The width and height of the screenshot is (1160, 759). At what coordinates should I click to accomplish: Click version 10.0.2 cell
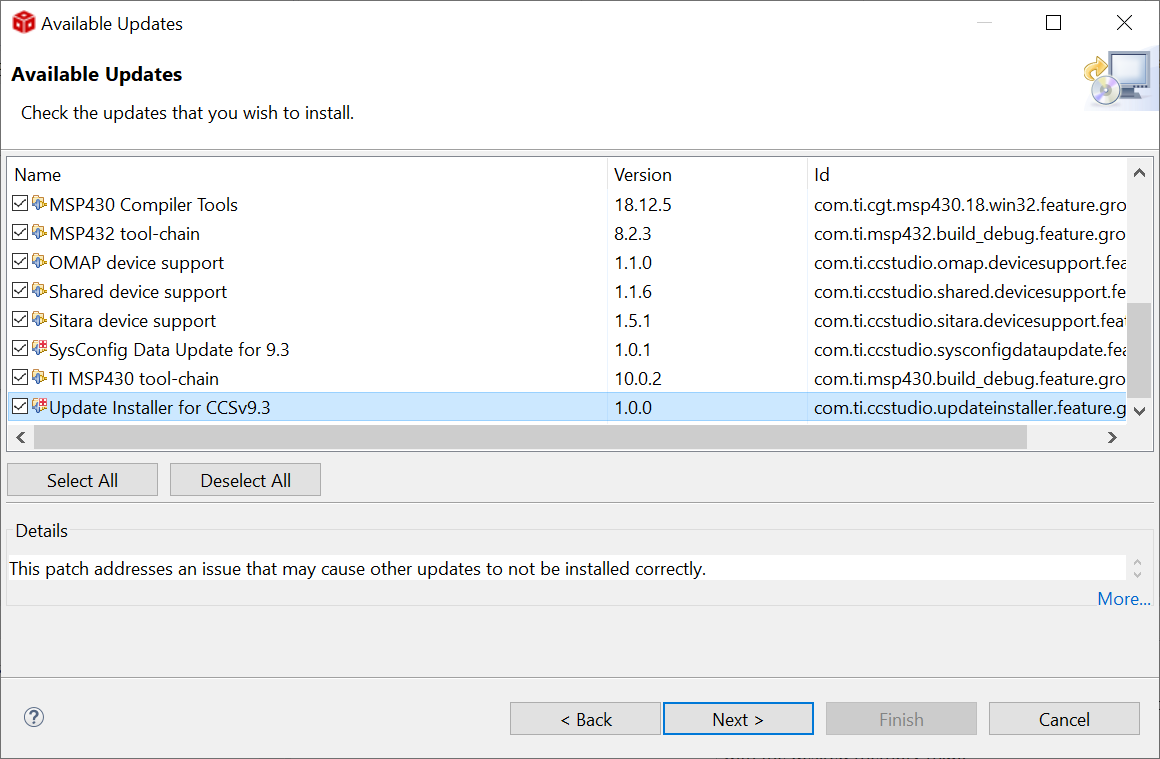638,378
